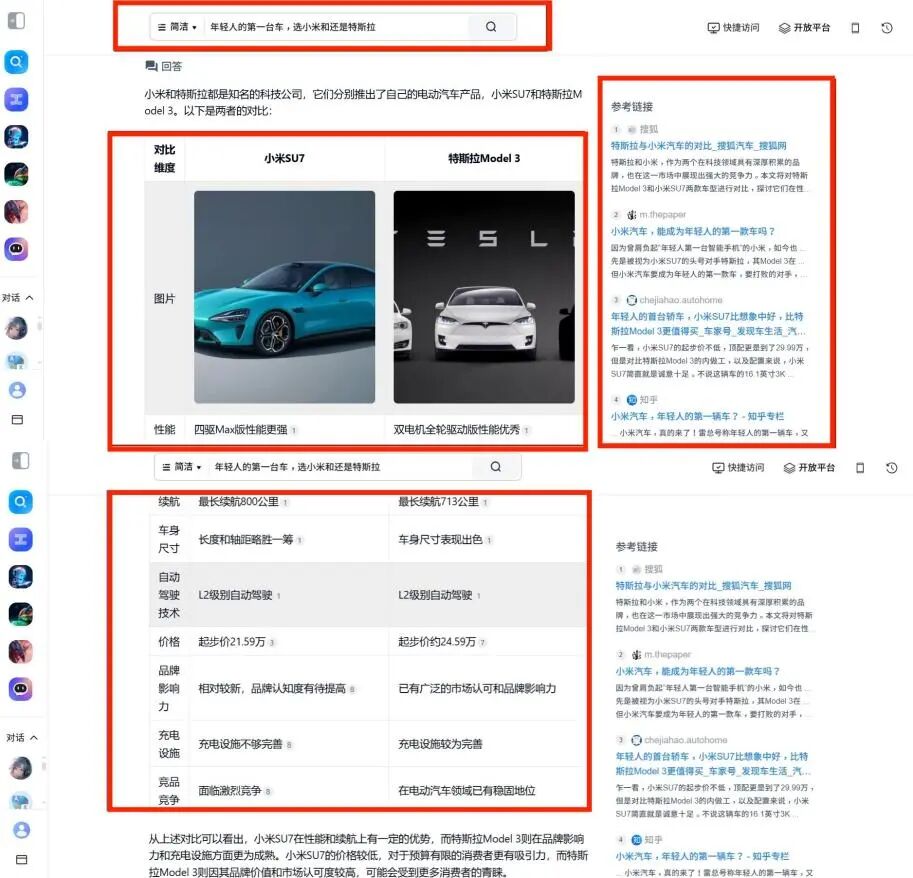Click the Xiaomi SU7 car image
The image size is (913, 878).
click(x=284, y=297)
